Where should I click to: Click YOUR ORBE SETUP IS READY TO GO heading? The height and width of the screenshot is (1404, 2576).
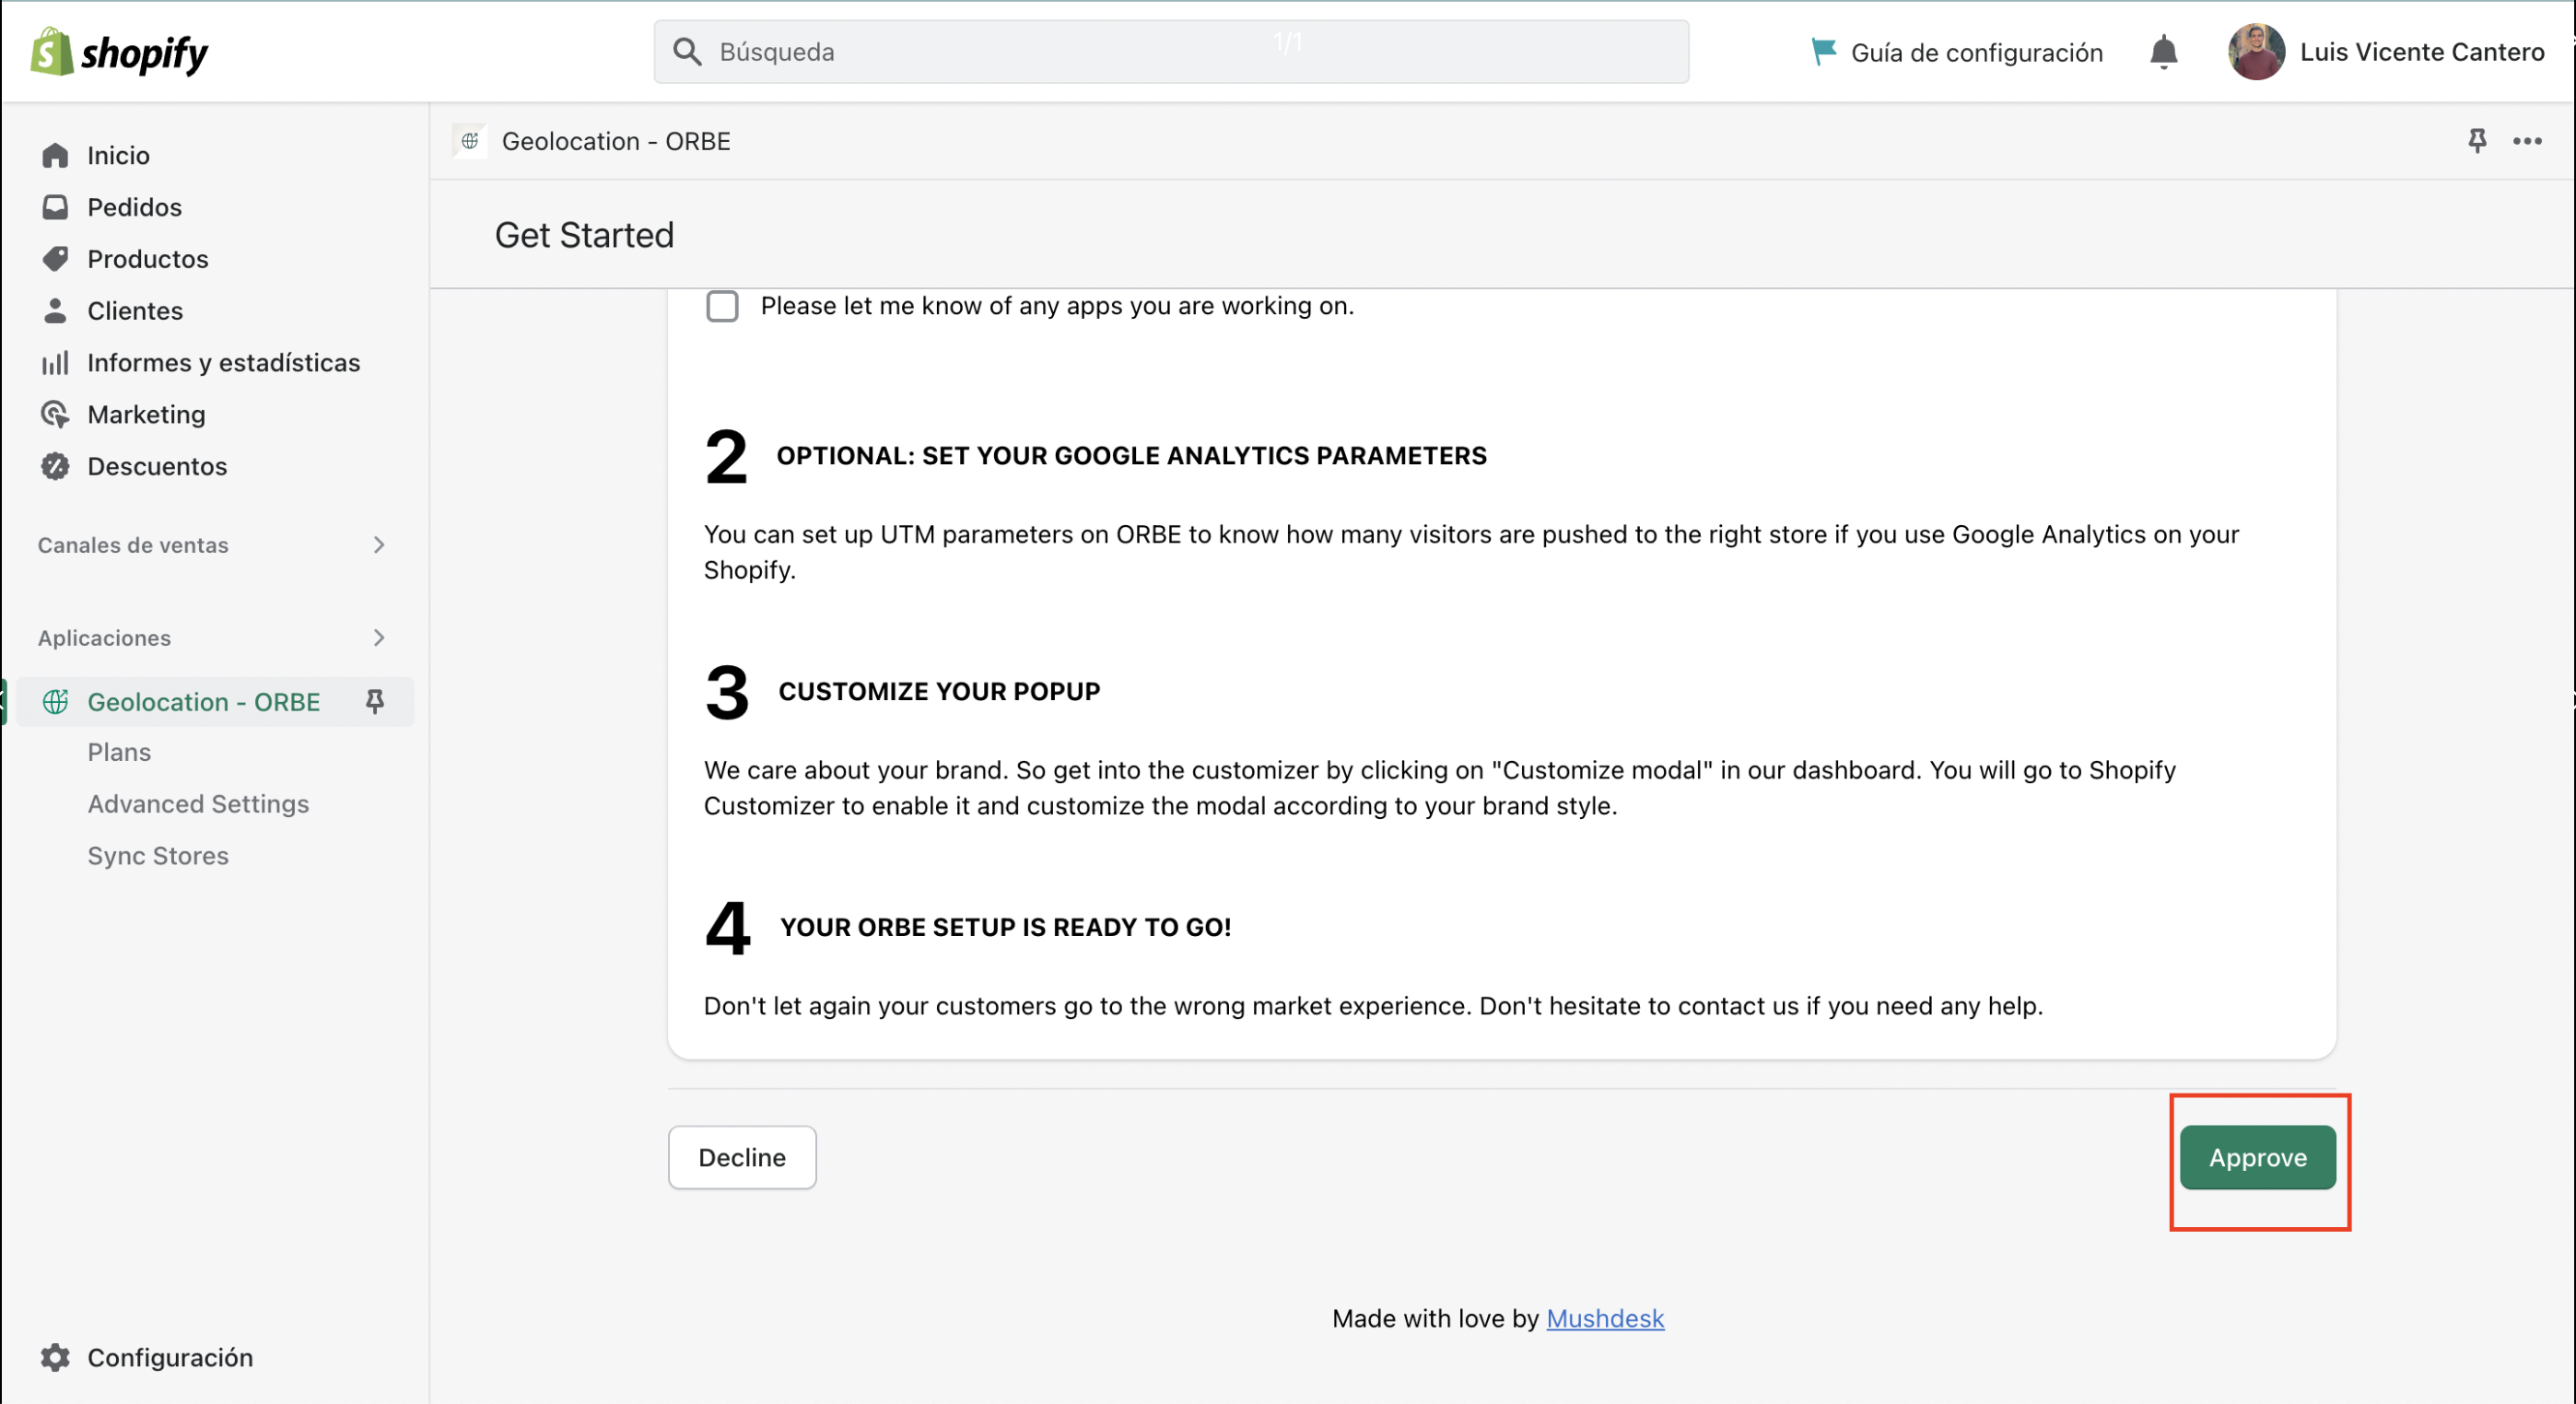point(1005,927)
